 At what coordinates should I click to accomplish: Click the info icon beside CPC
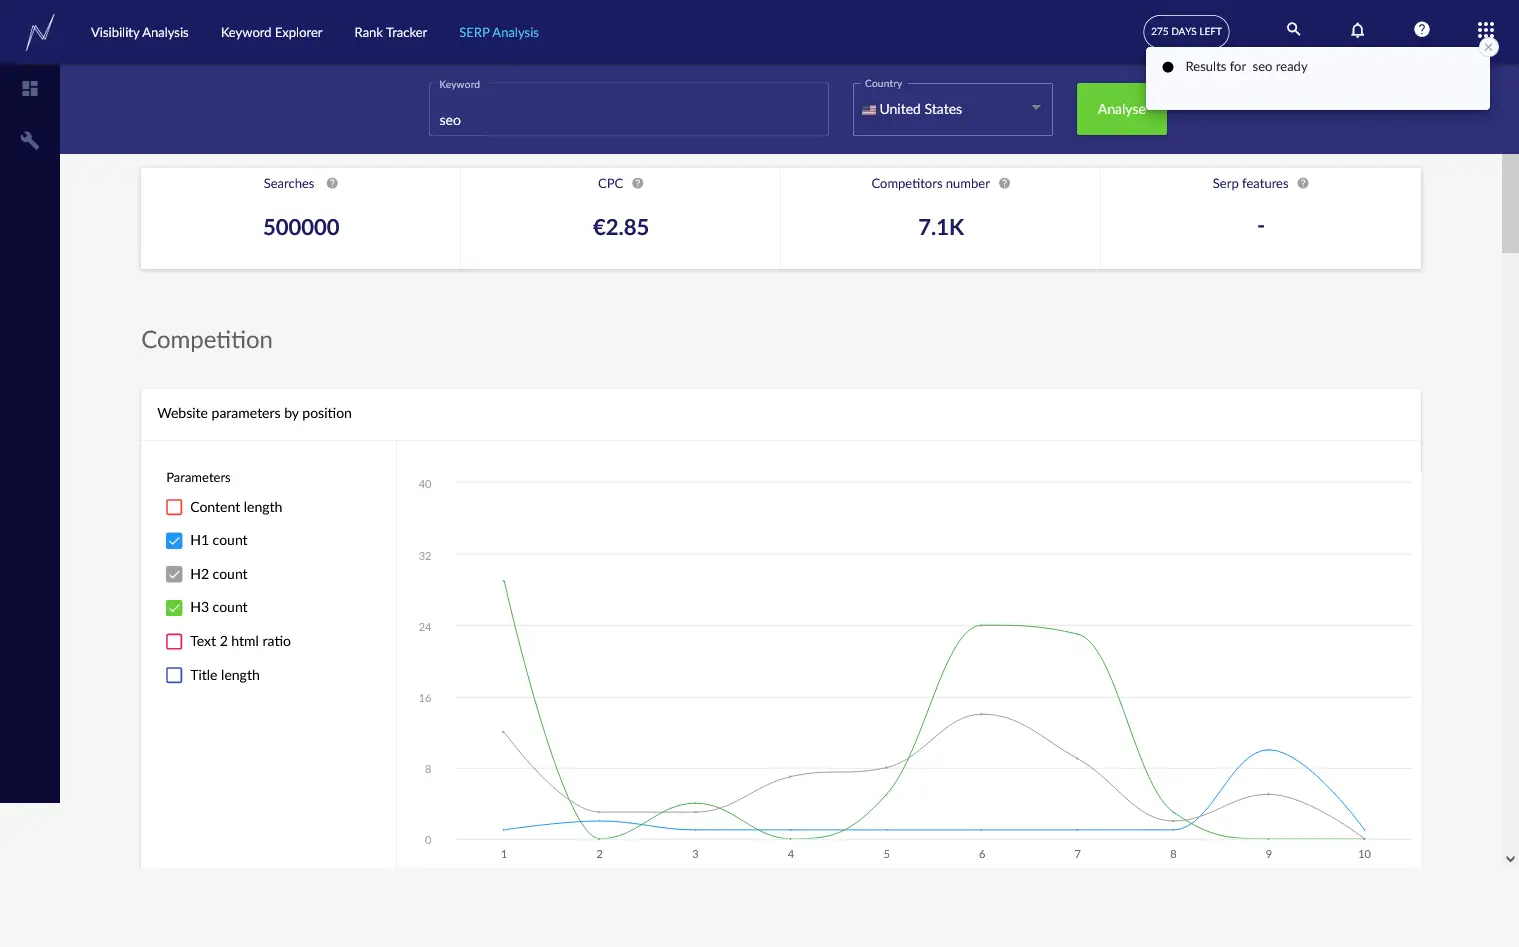(638, 184)
